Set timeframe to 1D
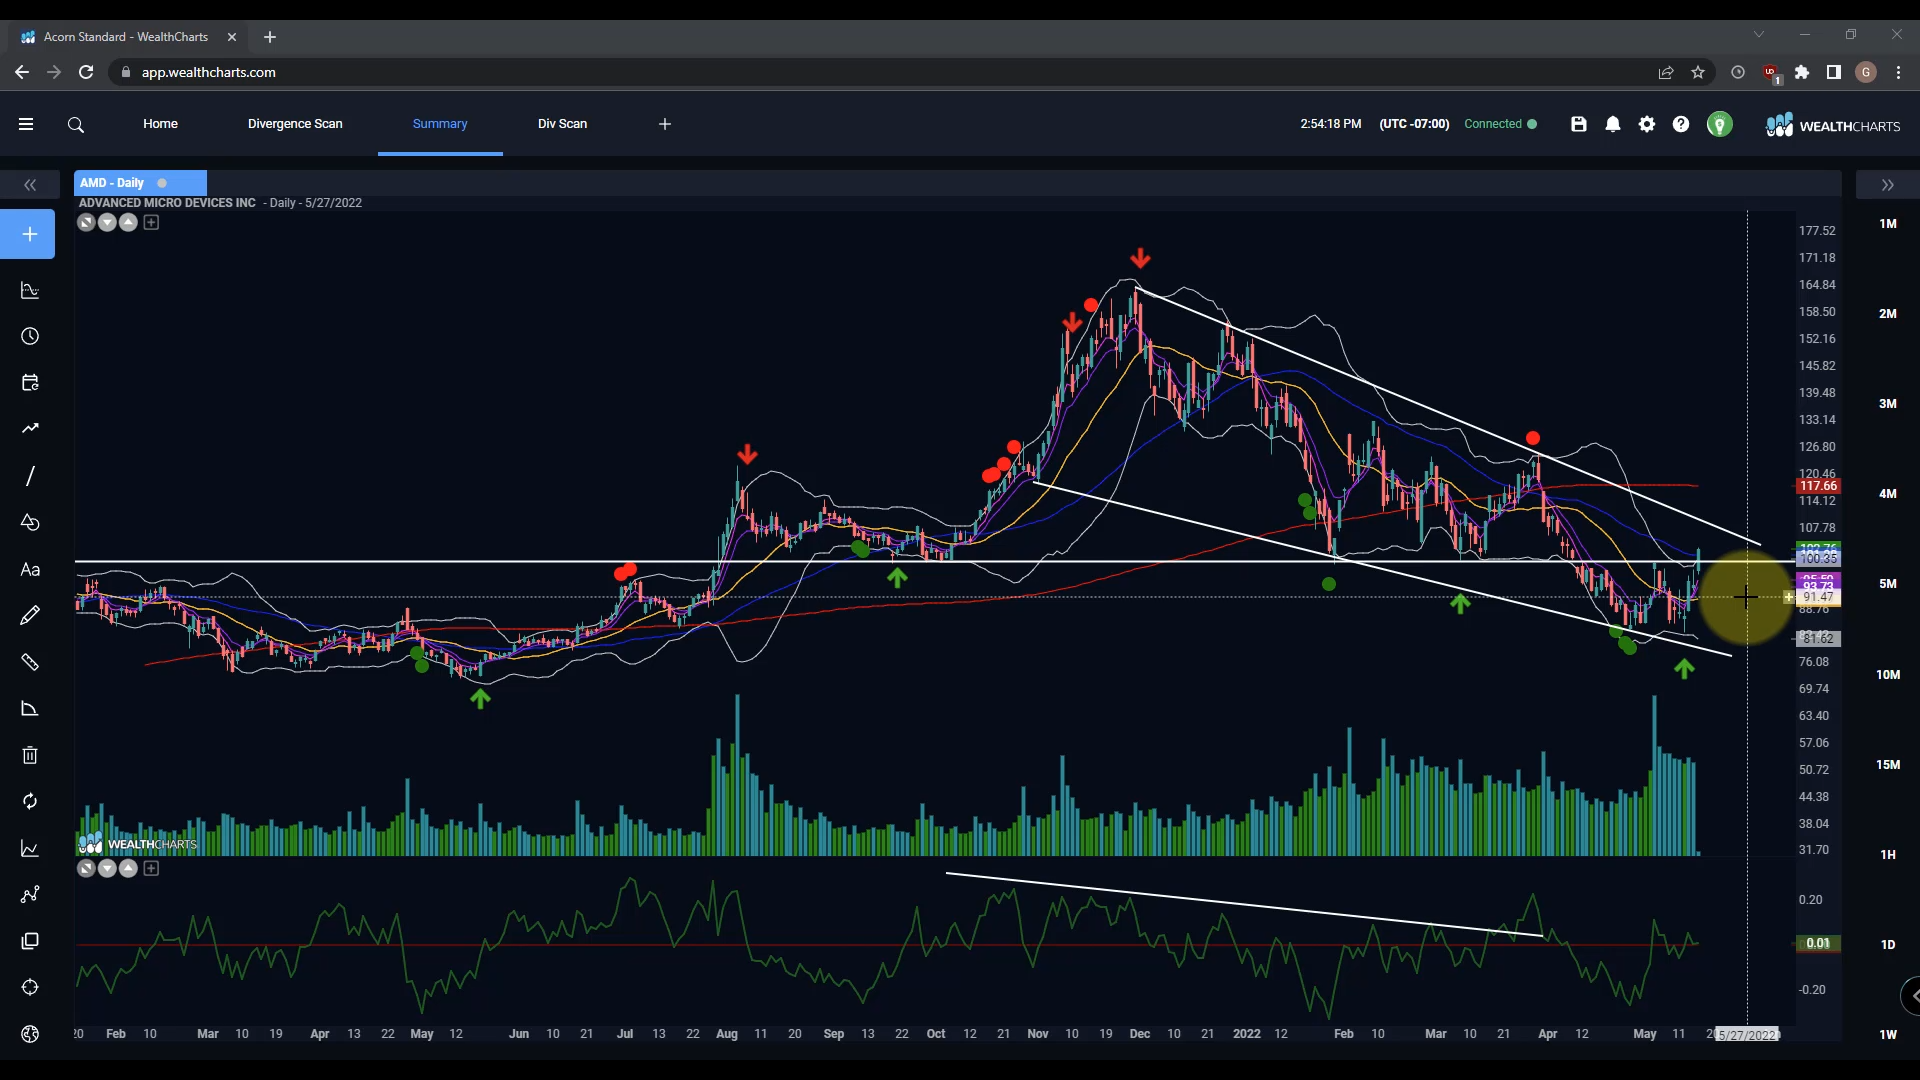 (1887, 945)
